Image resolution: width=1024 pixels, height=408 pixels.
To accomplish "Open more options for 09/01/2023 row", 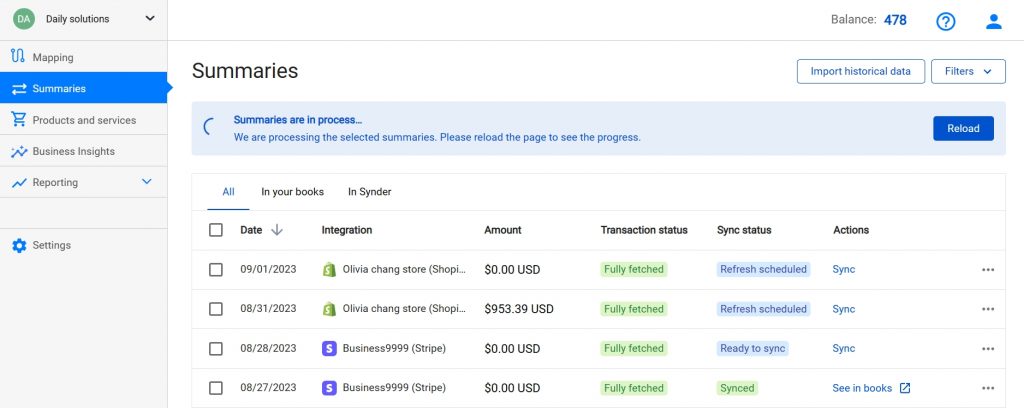I will [988, 270].
